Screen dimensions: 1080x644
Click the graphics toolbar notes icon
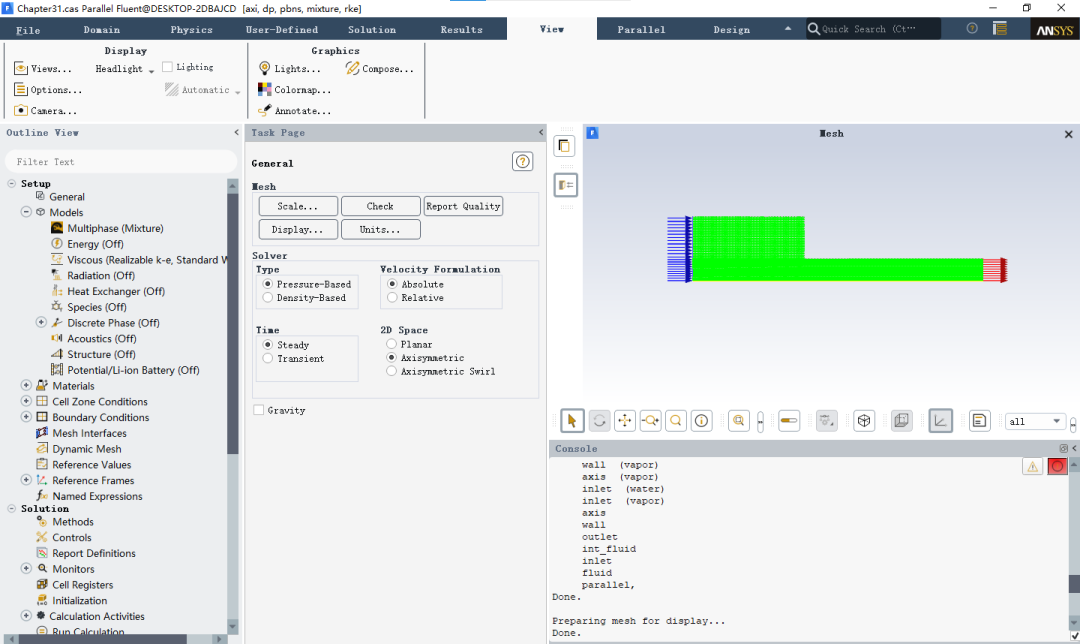979,421
